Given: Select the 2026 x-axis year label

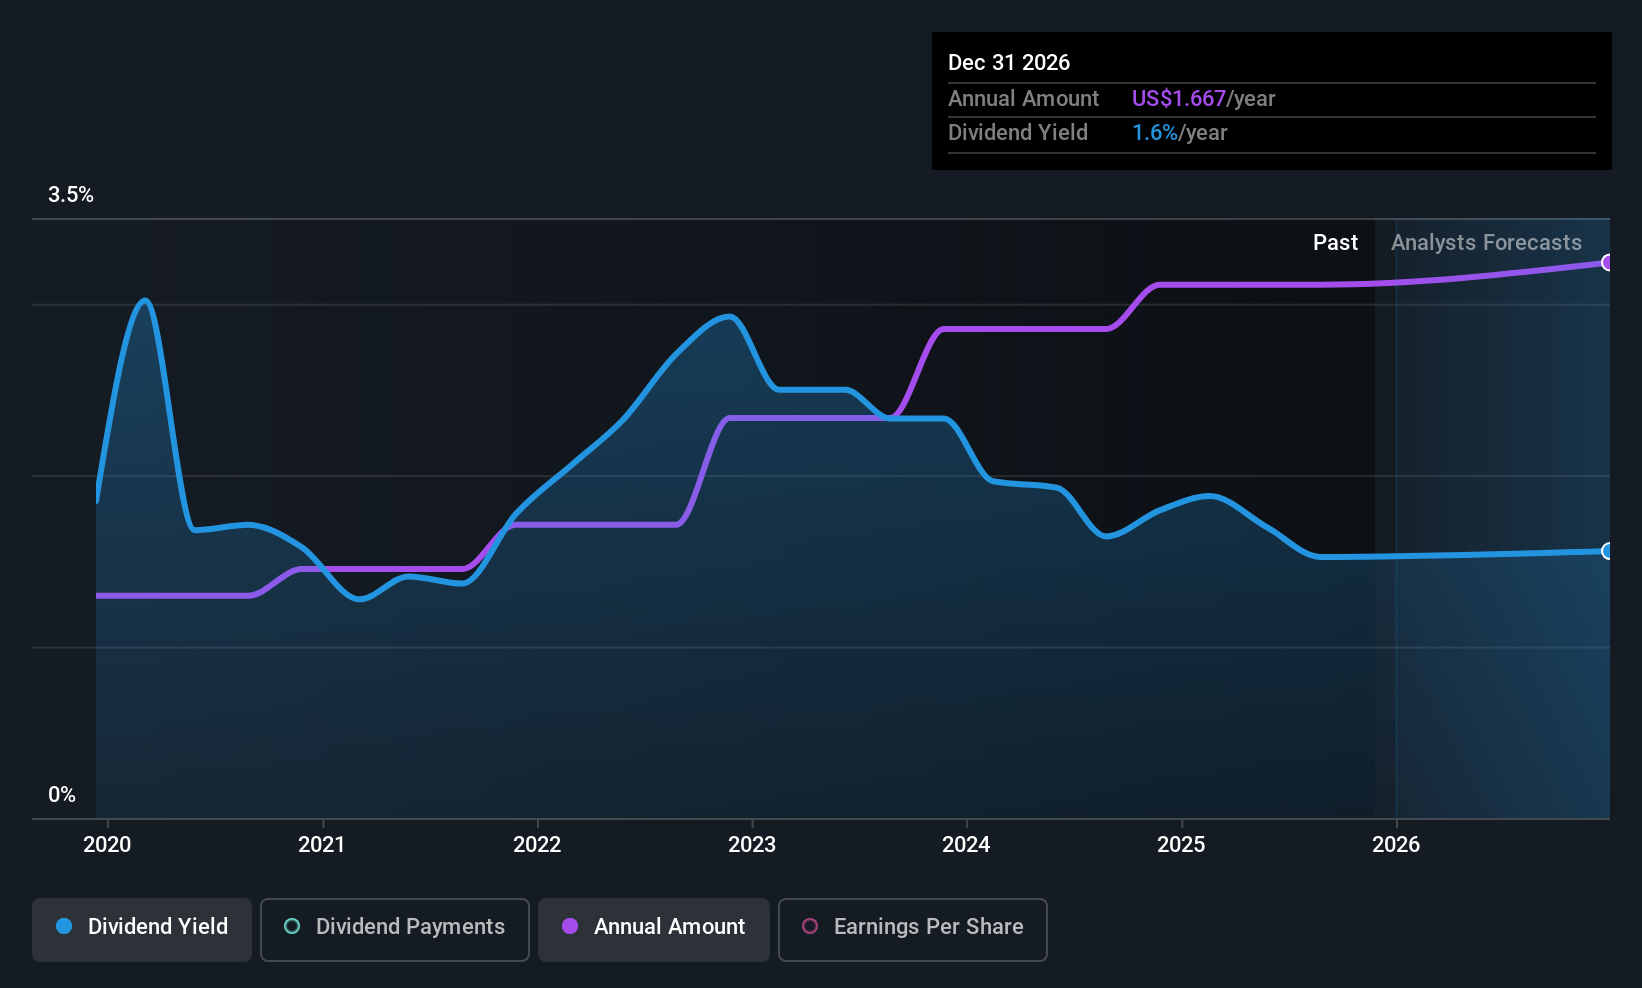Looking at the screenshot, I should click(1396, 845).
